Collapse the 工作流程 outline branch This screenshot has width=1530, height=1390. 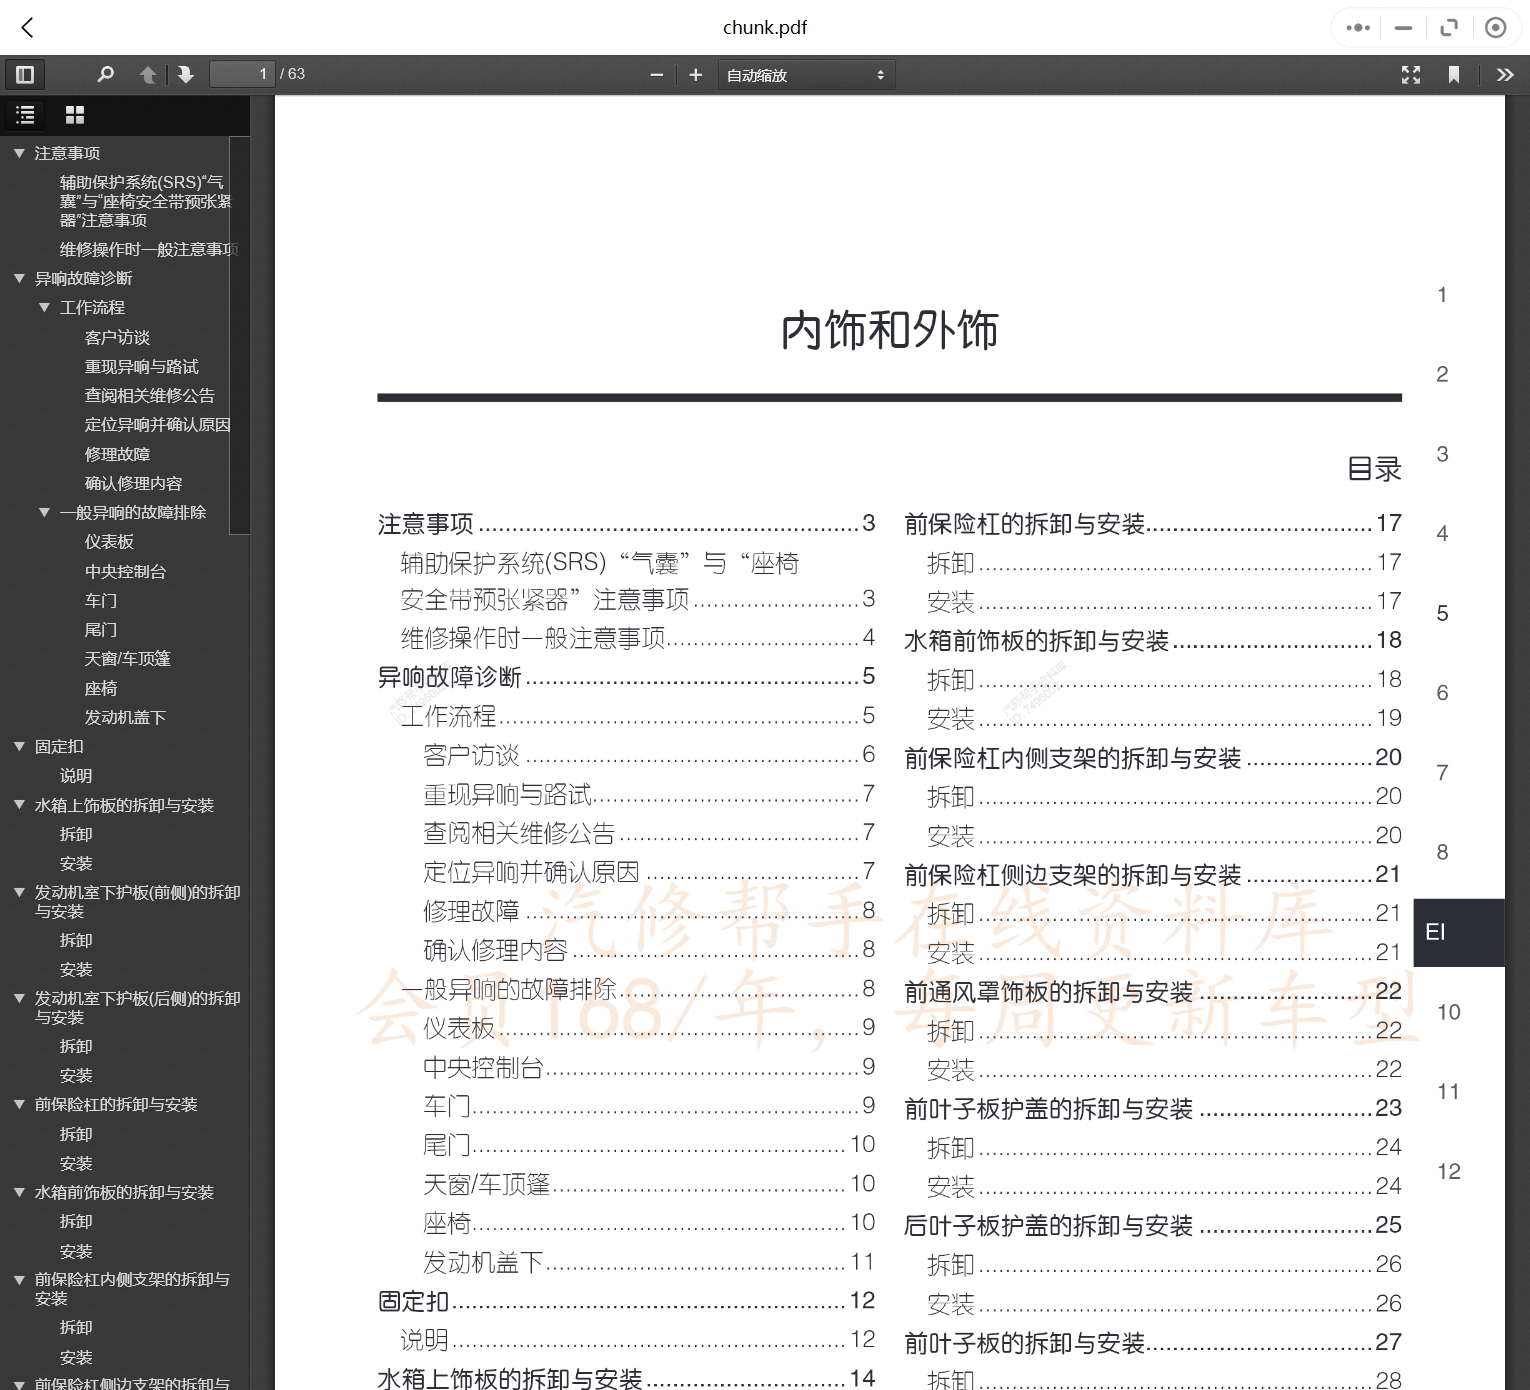(42, 307)
